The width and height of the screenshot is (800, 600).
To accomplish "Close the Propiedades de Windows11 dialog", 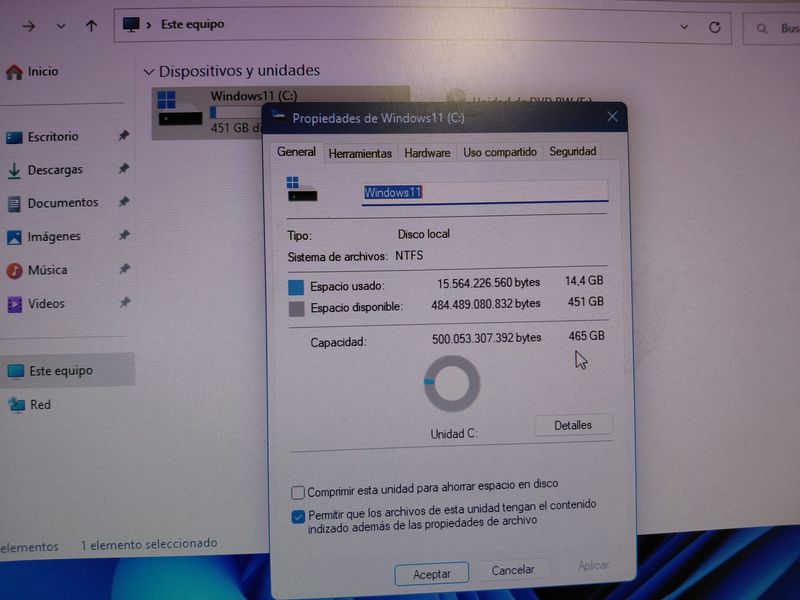I will [612, 117].
